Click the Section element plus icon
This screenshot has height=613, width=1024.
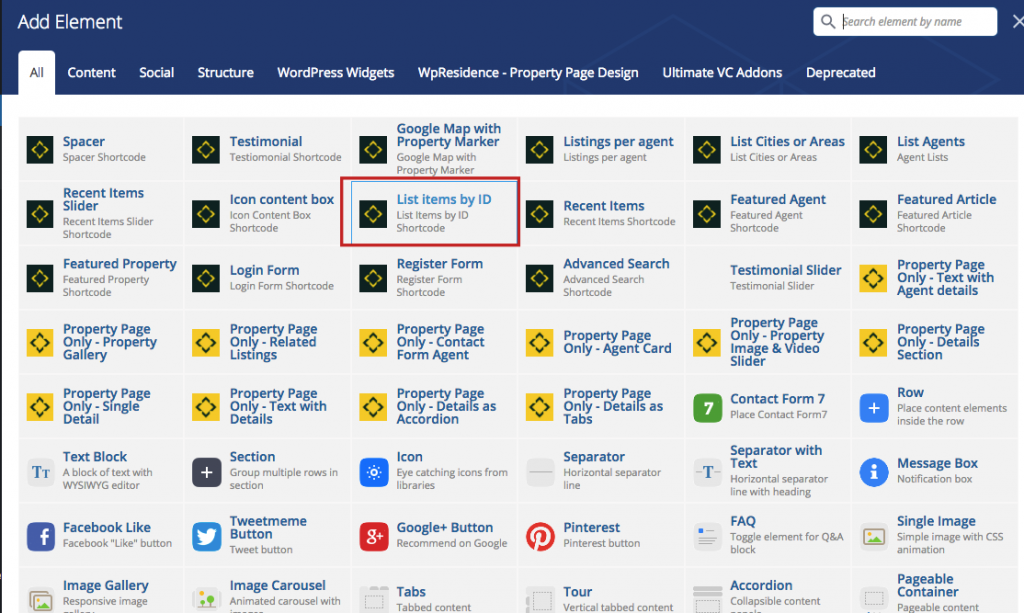point(207,471)
